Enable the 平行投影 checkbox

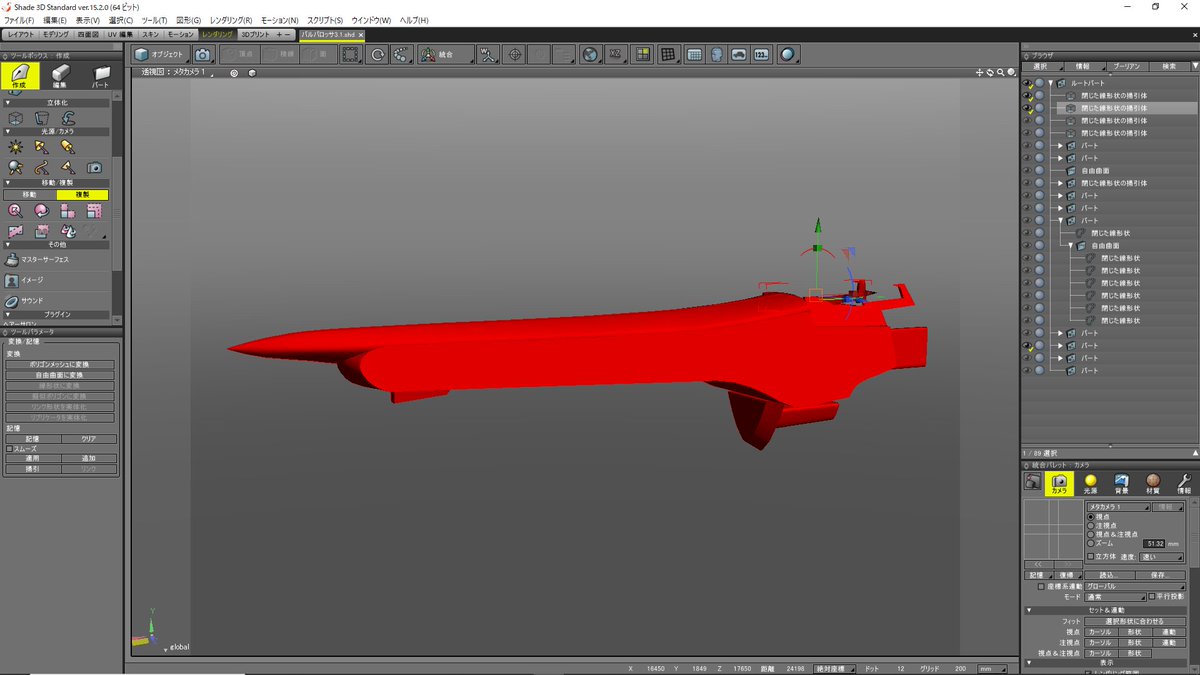pyautogui.click(x=1152, y=596)
